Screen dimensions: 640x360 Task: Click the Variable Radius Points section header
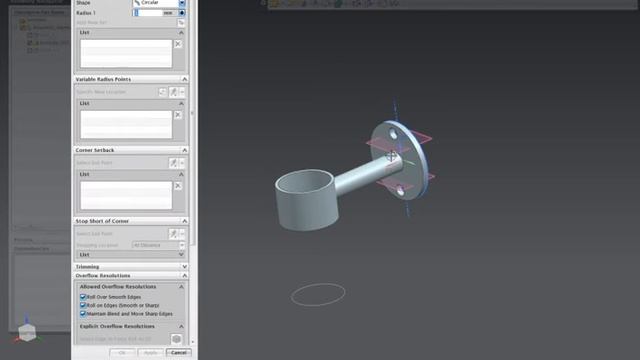(x=131, y=79)
